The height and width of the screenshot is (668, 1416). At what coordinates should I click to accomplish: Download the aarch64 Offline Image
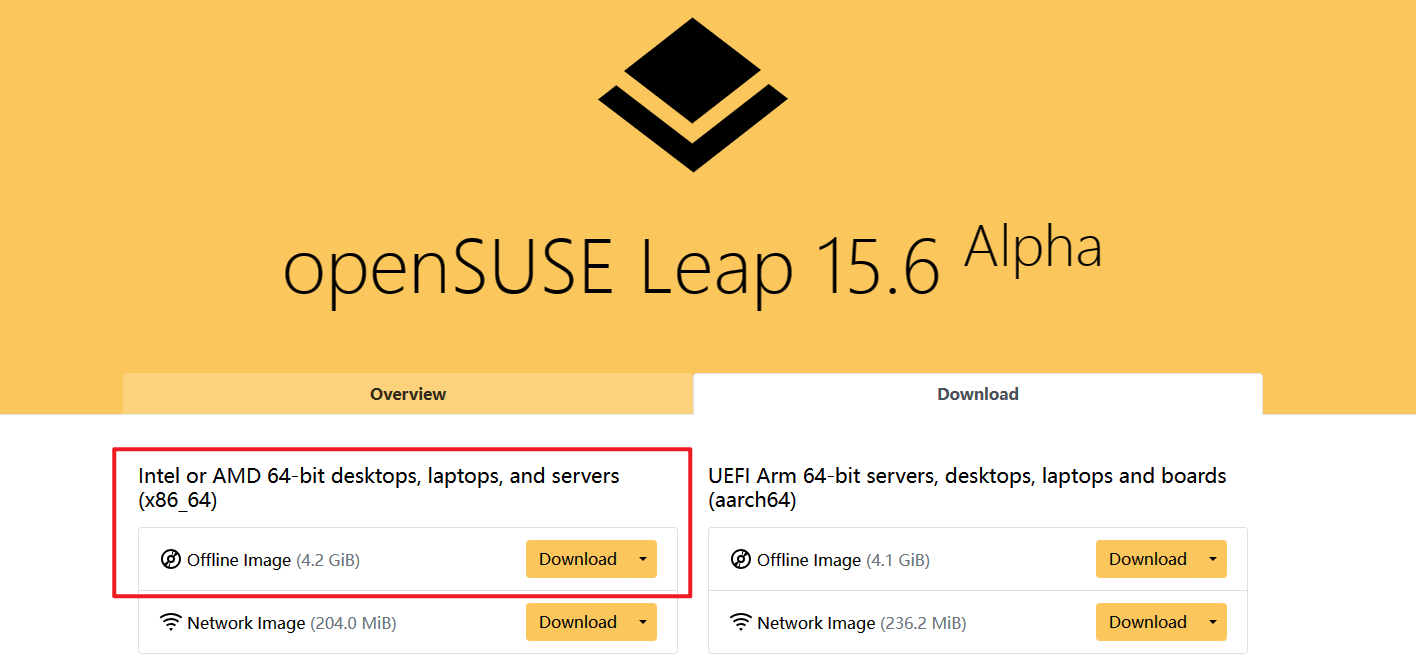(1148, 559)
